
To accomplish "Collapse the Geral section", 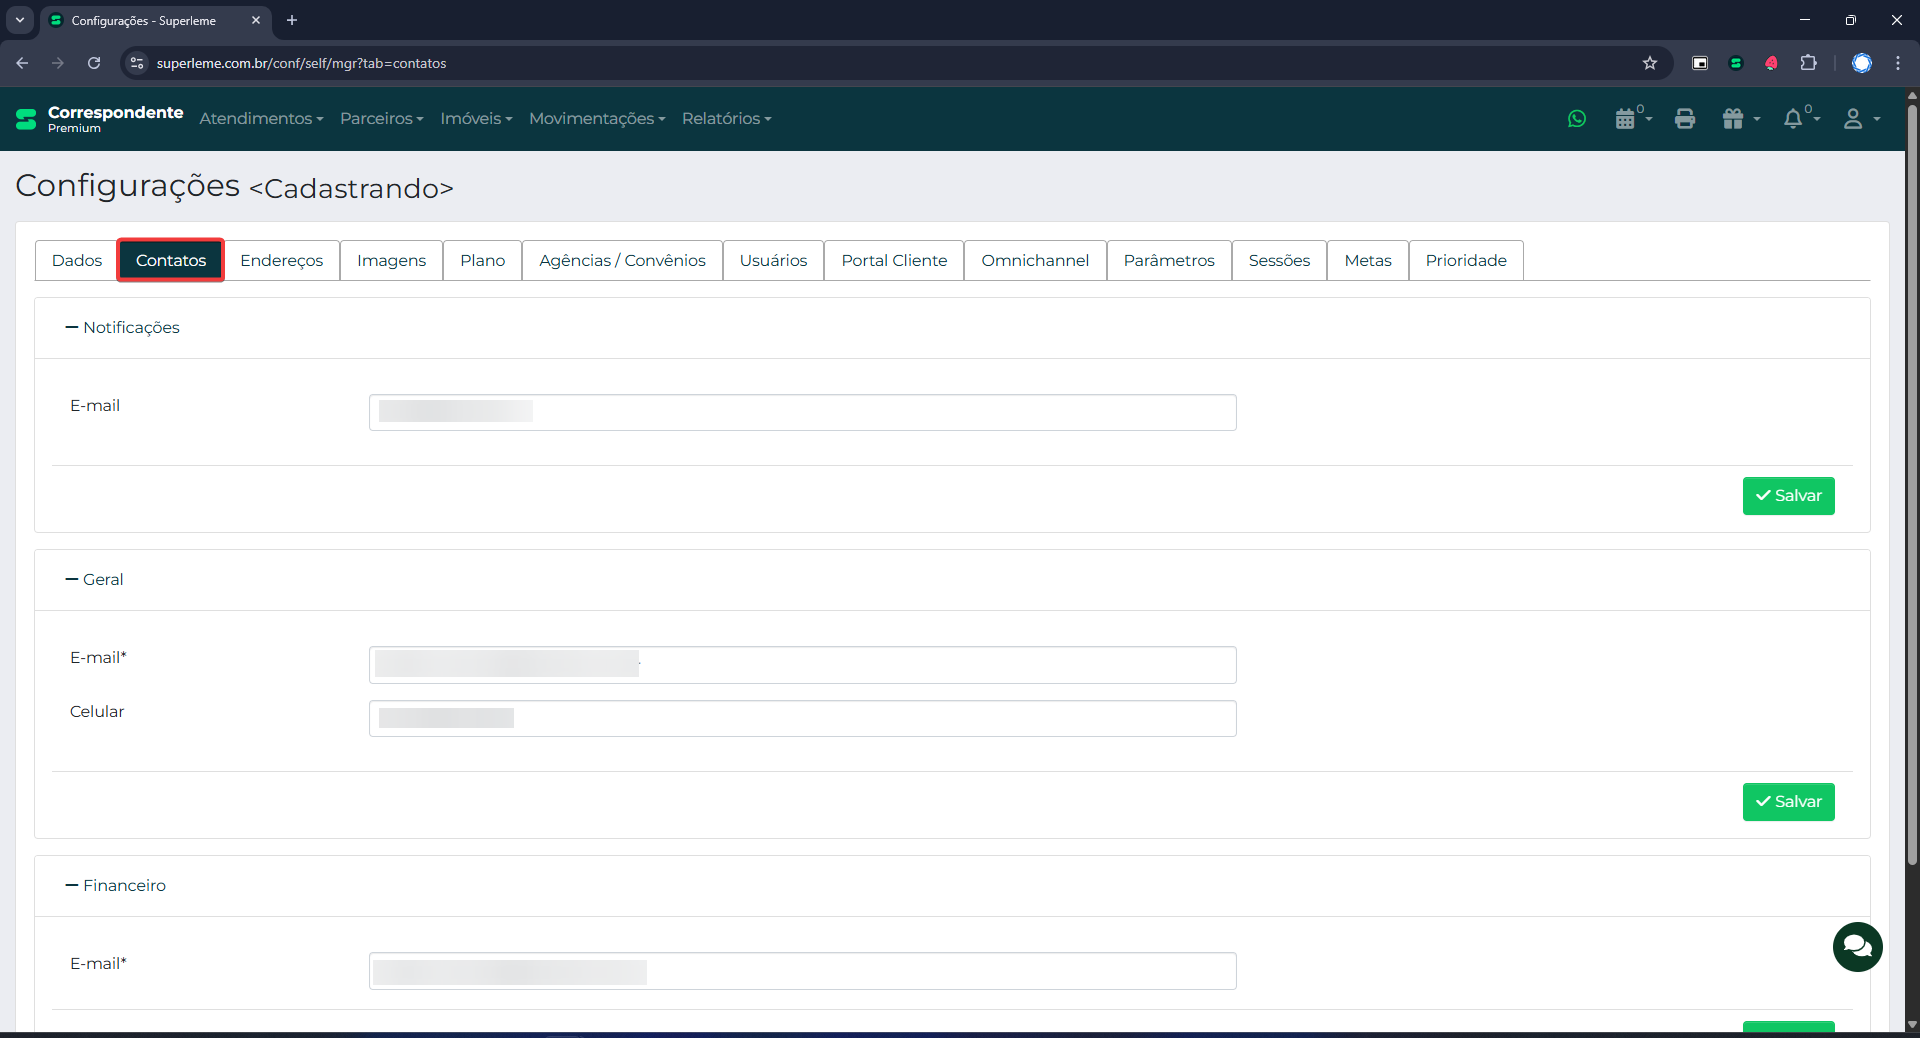I will tap(94, 580).
